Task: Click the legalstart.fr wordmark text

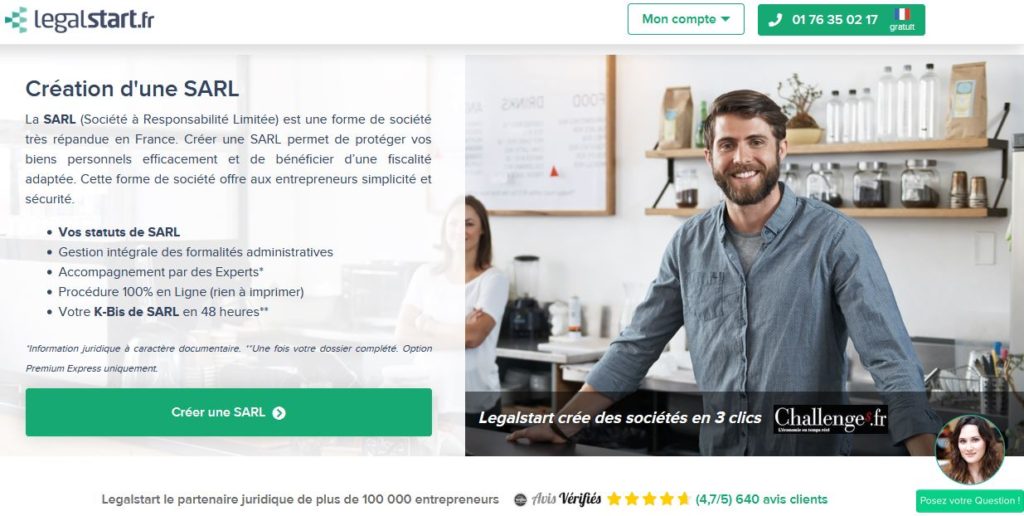Action: pyautogui.click(x=94, y=20)
